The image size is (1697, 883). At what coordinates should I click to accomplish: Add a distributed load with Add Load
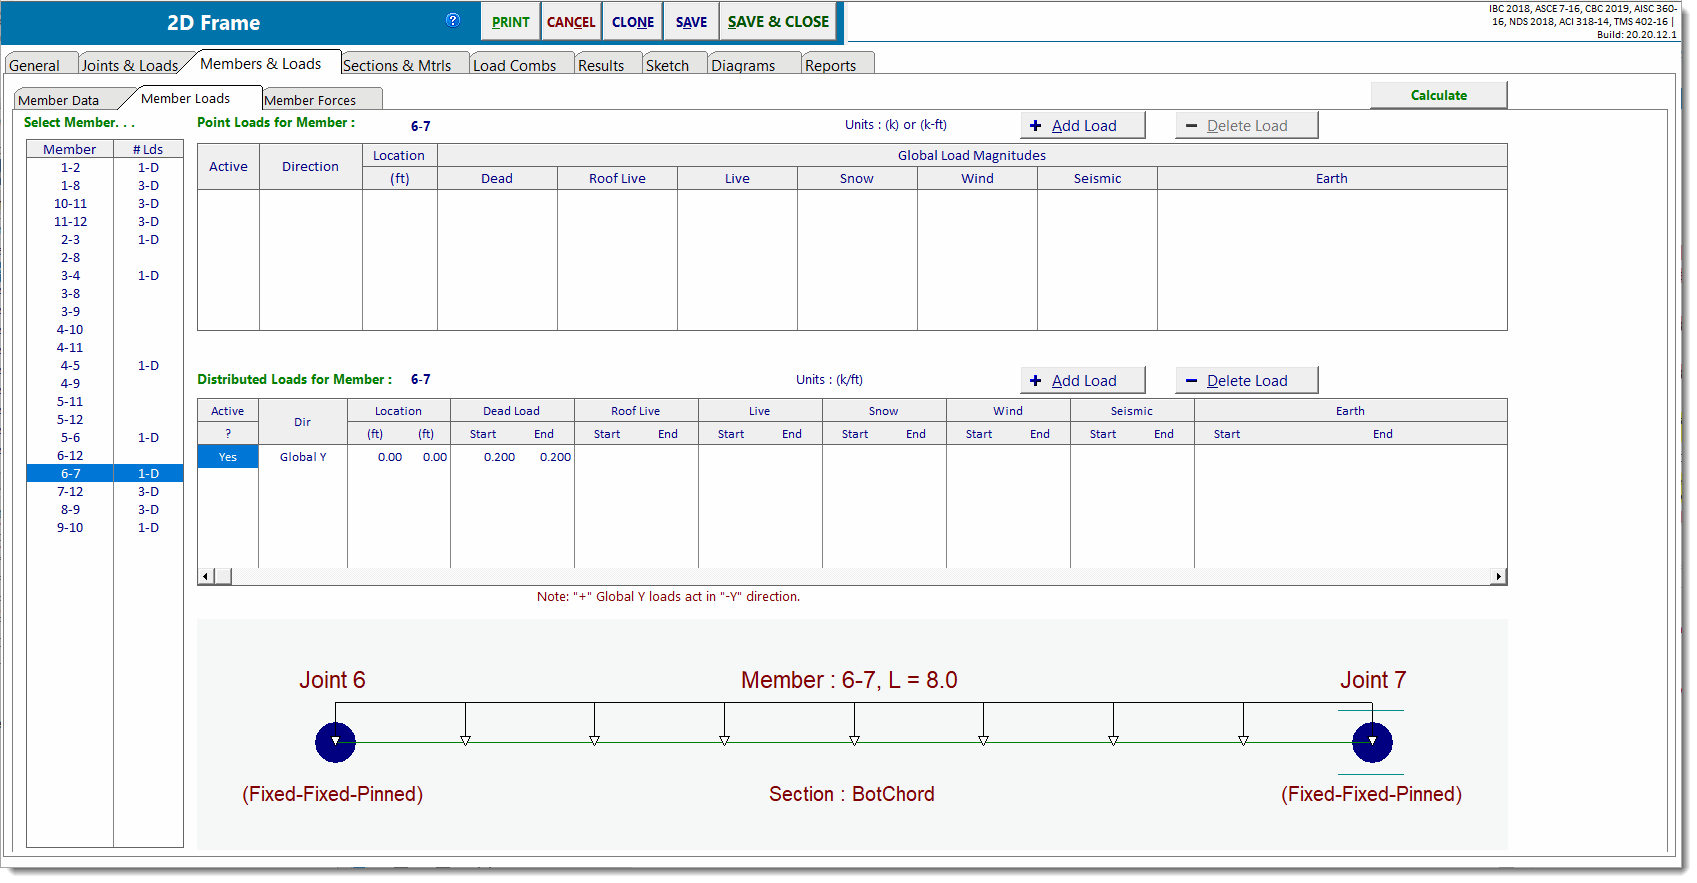click(1082, 381)
